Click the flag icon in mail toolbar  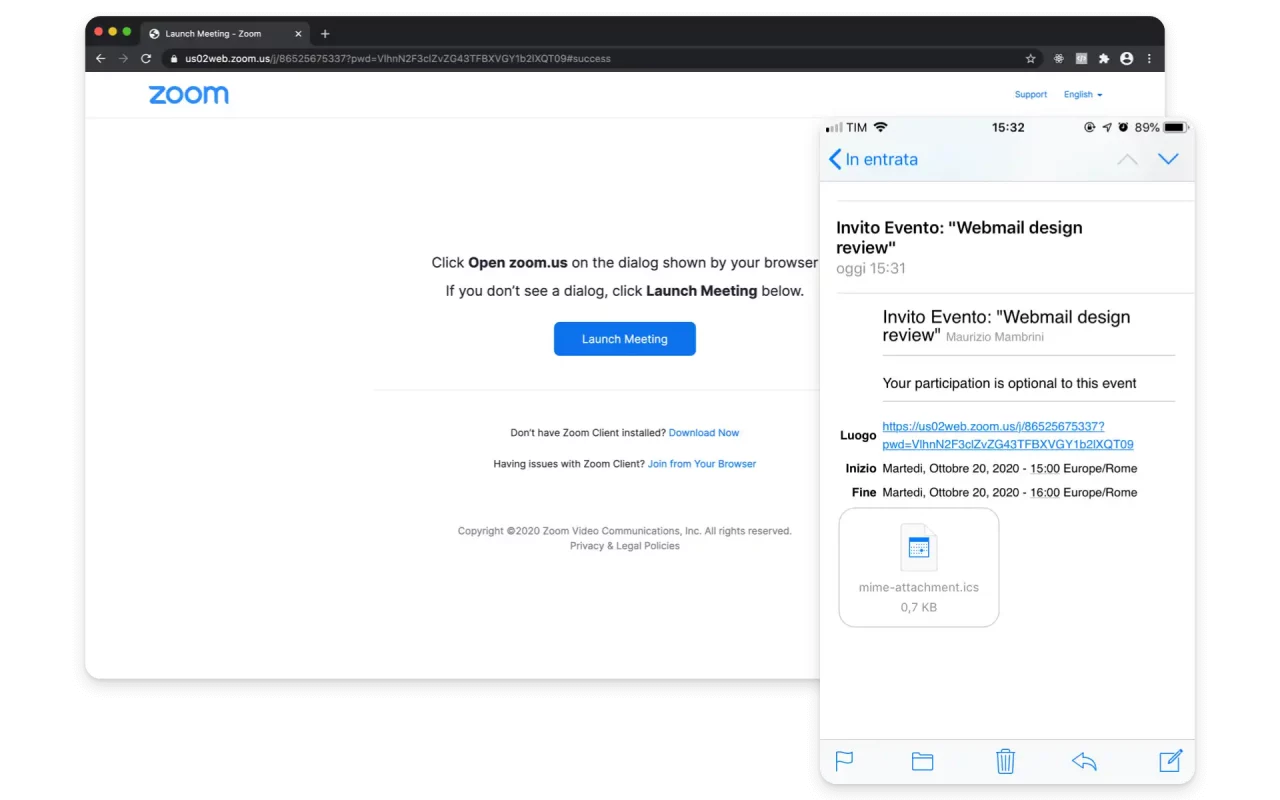[x=844, y=761]
